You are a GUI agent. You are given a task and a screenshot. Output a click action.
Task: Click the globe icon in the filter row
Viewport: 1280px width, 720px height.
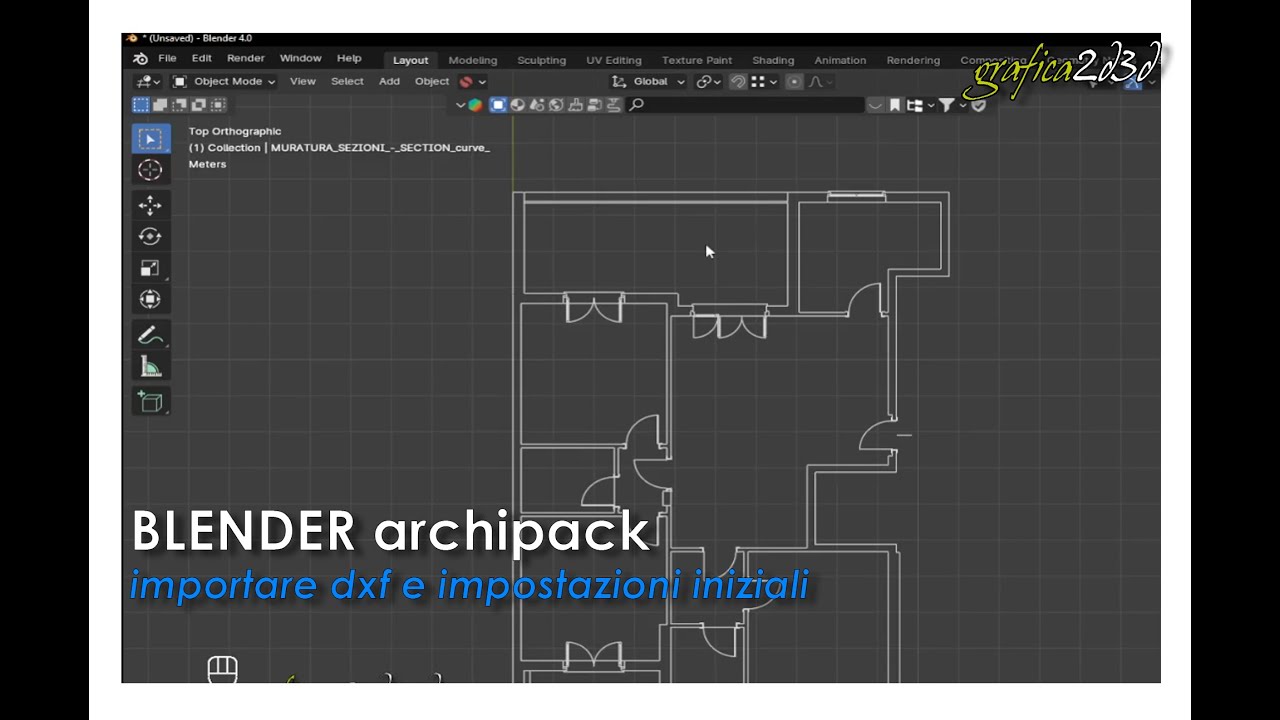pos(556,105)
